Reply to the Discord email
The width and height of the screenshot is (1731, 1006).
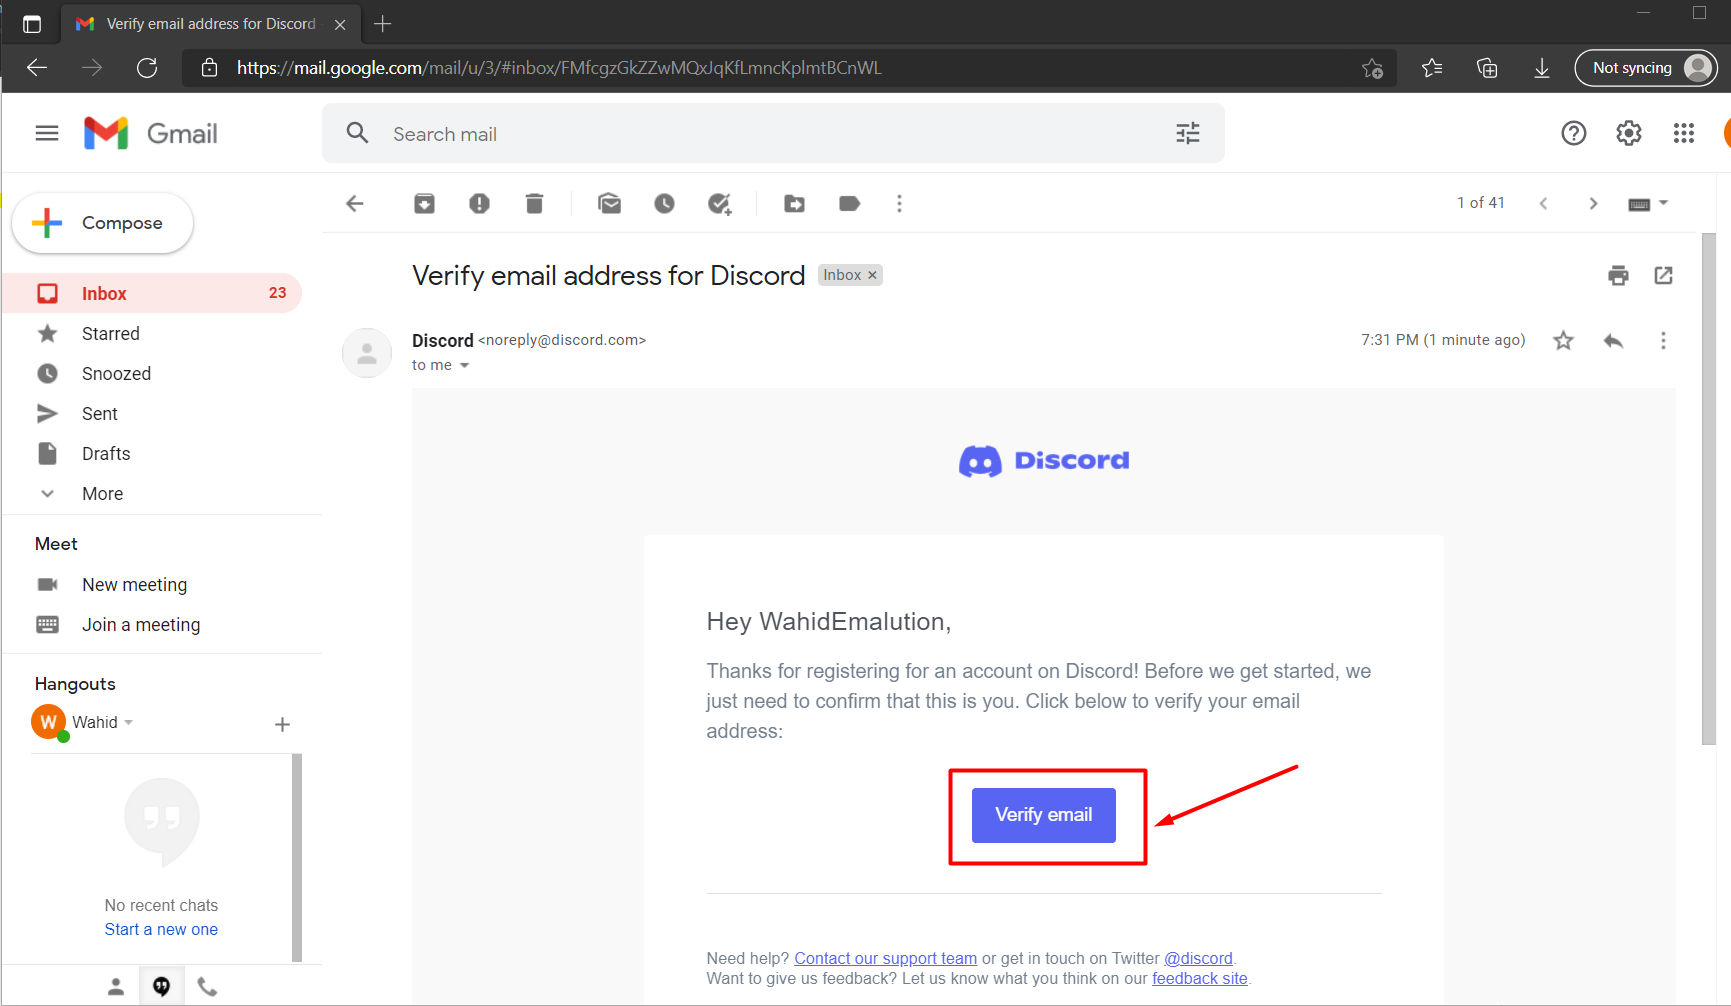point(1613,341)
